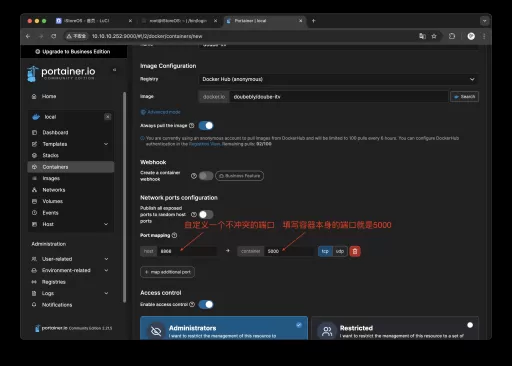Delete the port mapping with trash icon
Viewport: 512px width, 366px height.
[355, 251]
